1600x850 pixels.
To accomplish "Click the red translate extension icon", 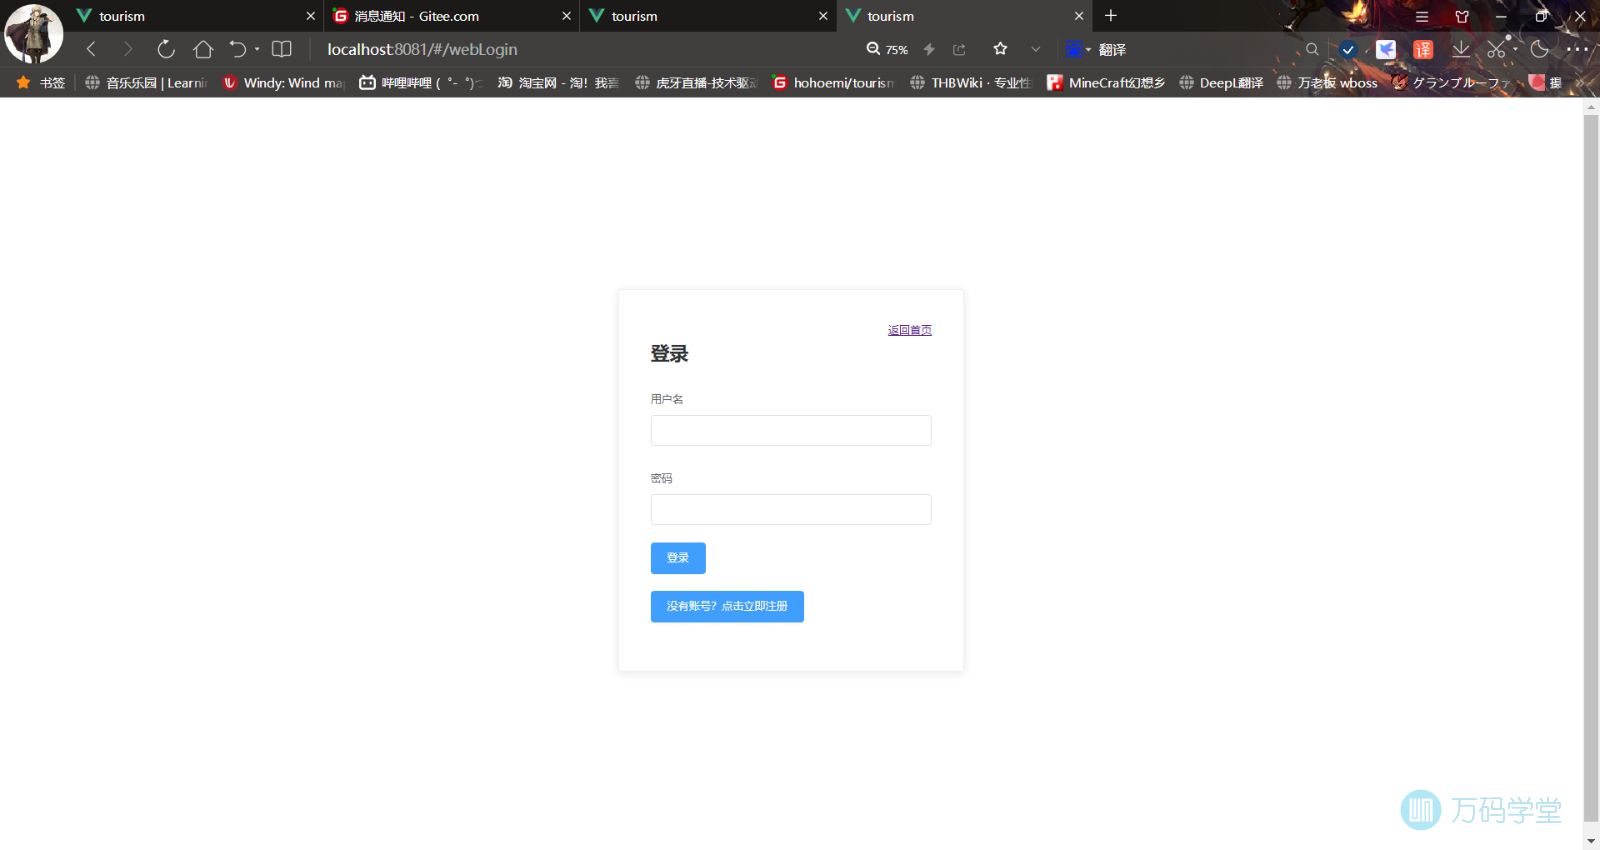I will pos(1423,49).
